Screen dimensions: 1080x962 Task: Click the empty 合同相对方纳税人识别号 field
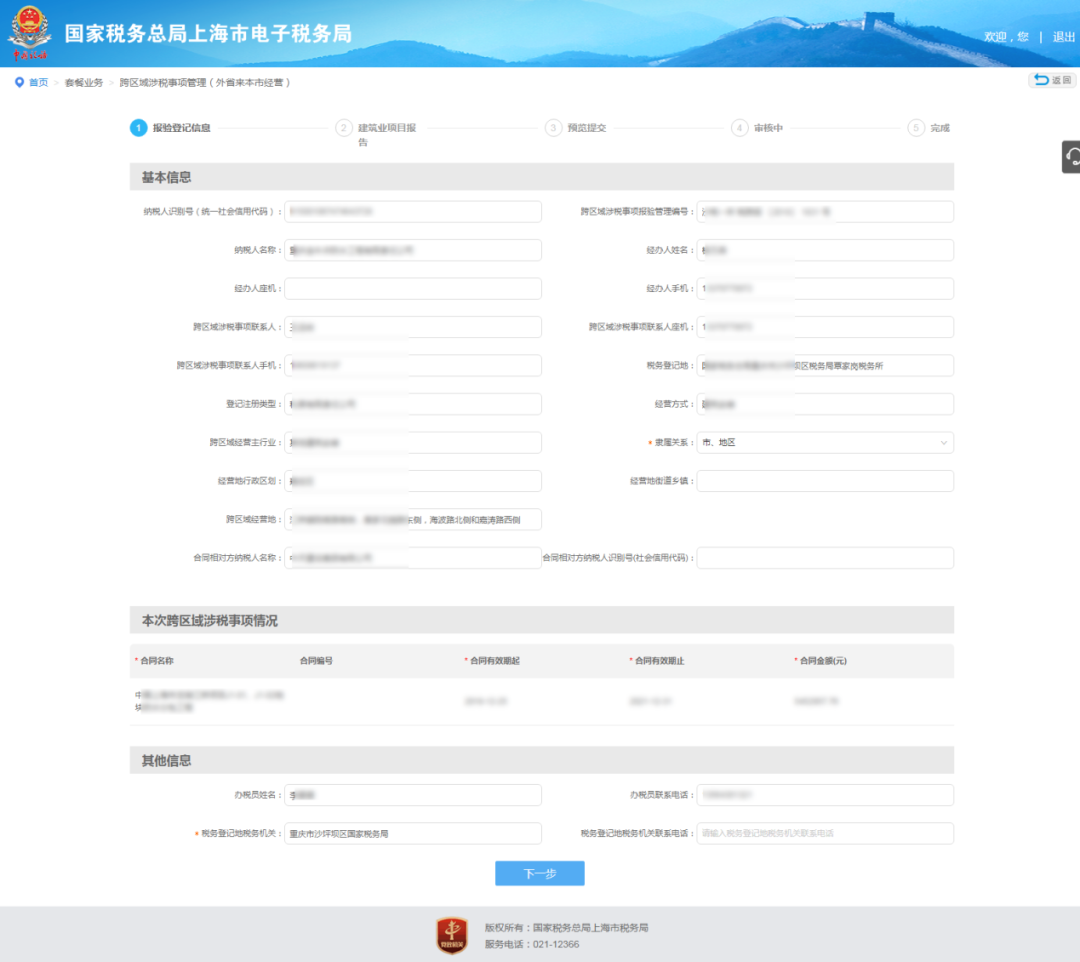tap(825, 558)
